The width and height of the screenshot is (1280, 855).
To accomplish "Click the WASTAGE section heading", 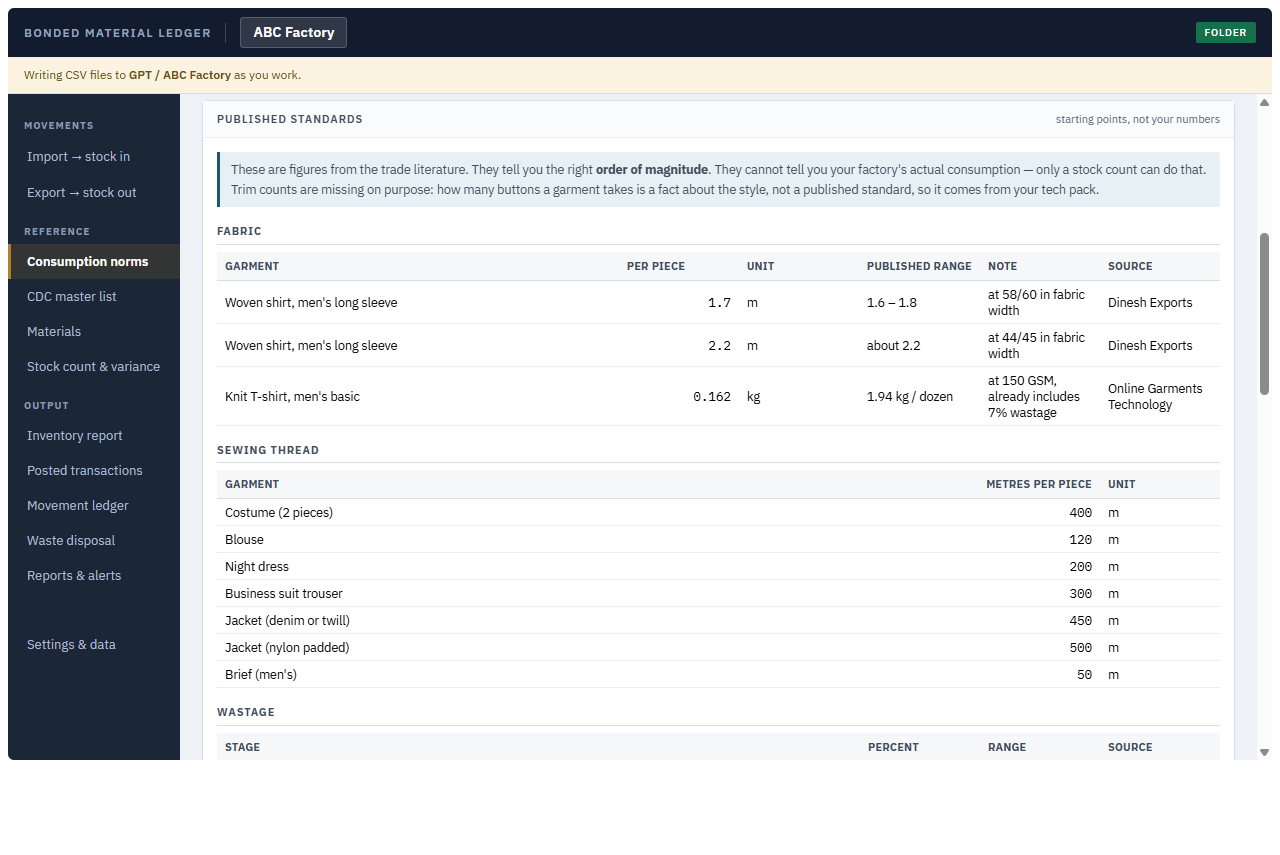I will point(246,712).
